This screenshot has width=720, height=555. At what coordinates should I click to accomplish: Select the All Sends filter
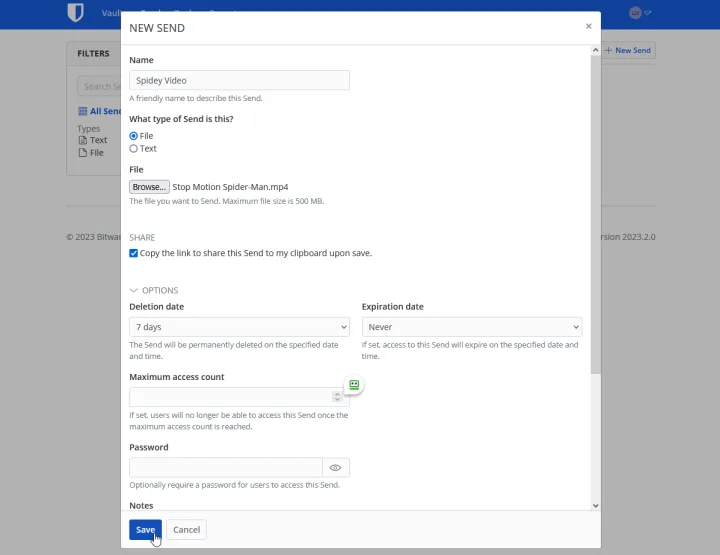(99, 111)
